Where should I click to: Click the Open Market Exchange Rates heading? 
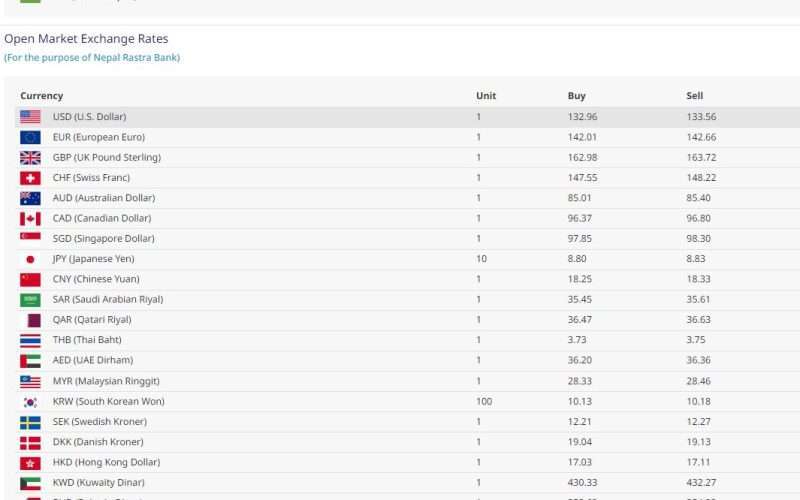tap(86, 39)
